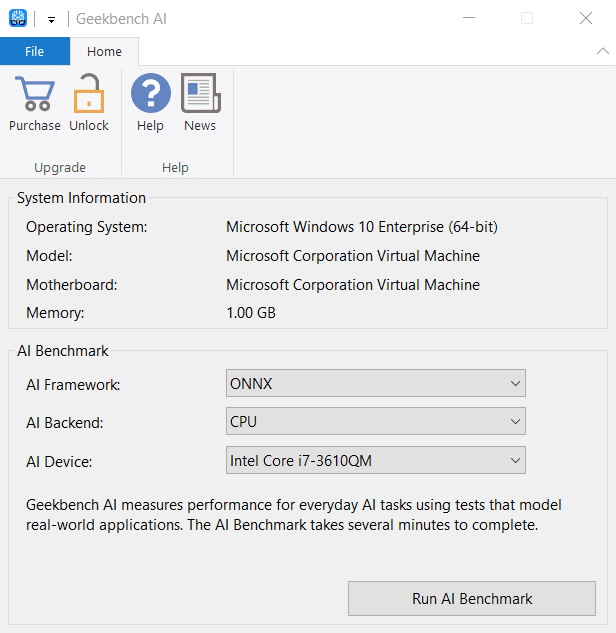Collapse the ribbon with the chevron

point(601,51)
